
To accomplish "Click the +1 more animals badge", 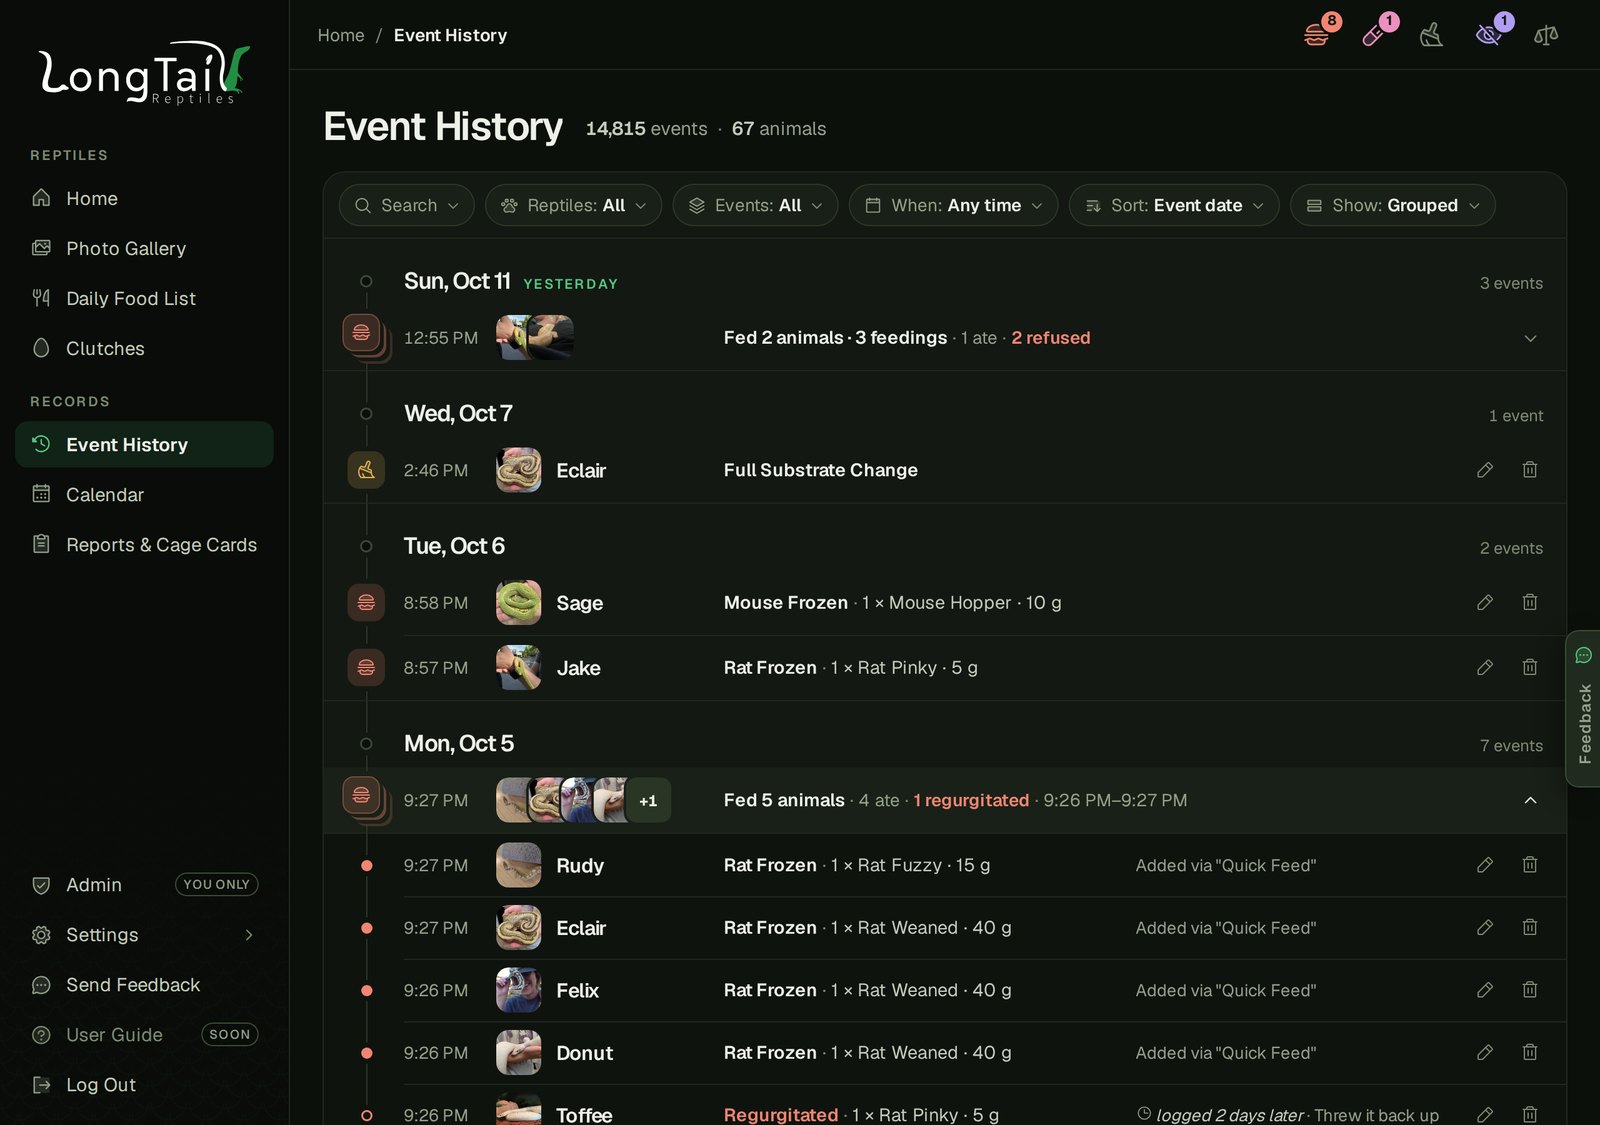I will click(x=648, y=800).
